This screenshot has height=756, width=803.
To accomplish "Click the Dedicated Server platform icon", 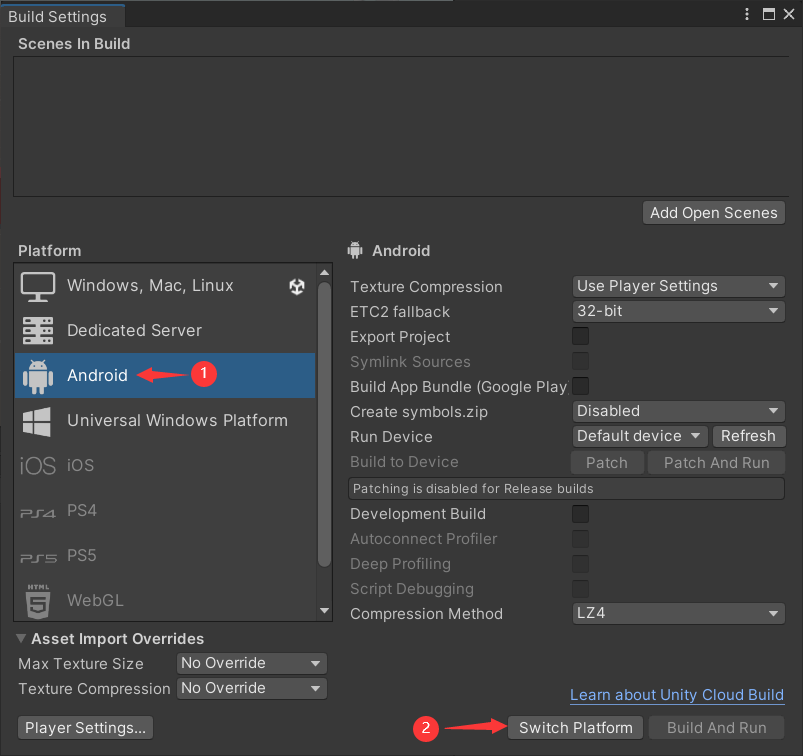I will 38,331.
